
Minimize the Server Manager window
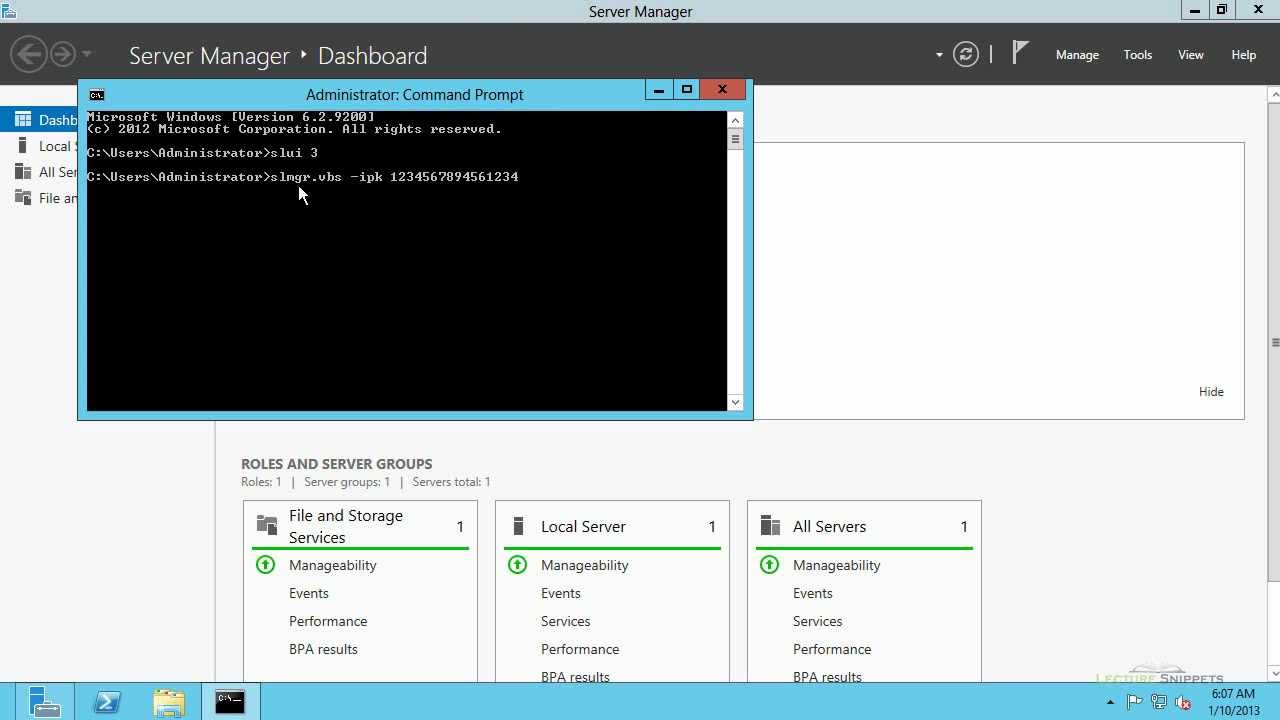click(1194, 9)
